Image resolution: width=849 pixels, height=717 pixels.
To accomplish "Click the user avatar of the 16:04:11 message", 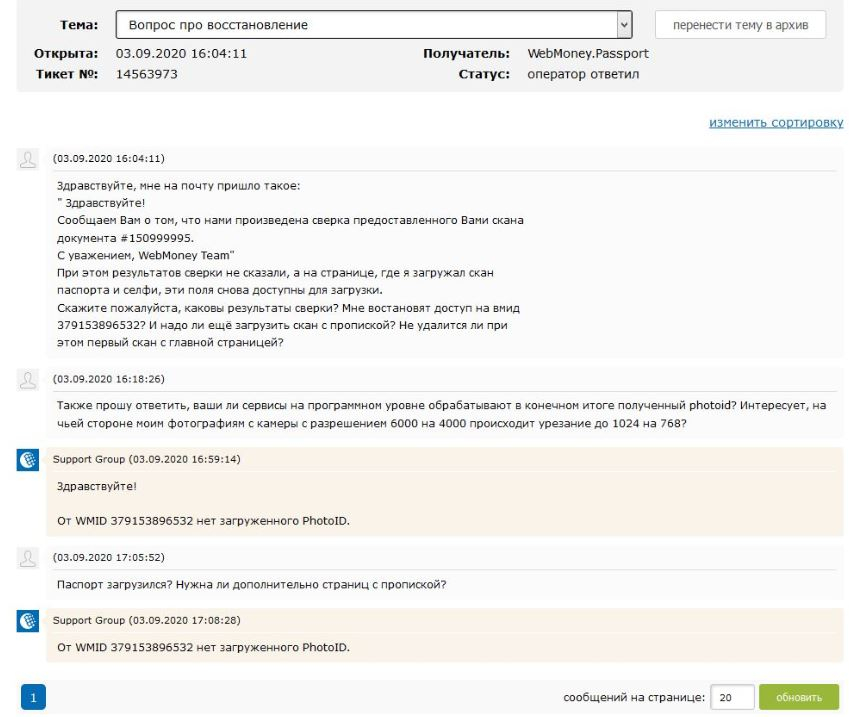I will pos(28,159).
